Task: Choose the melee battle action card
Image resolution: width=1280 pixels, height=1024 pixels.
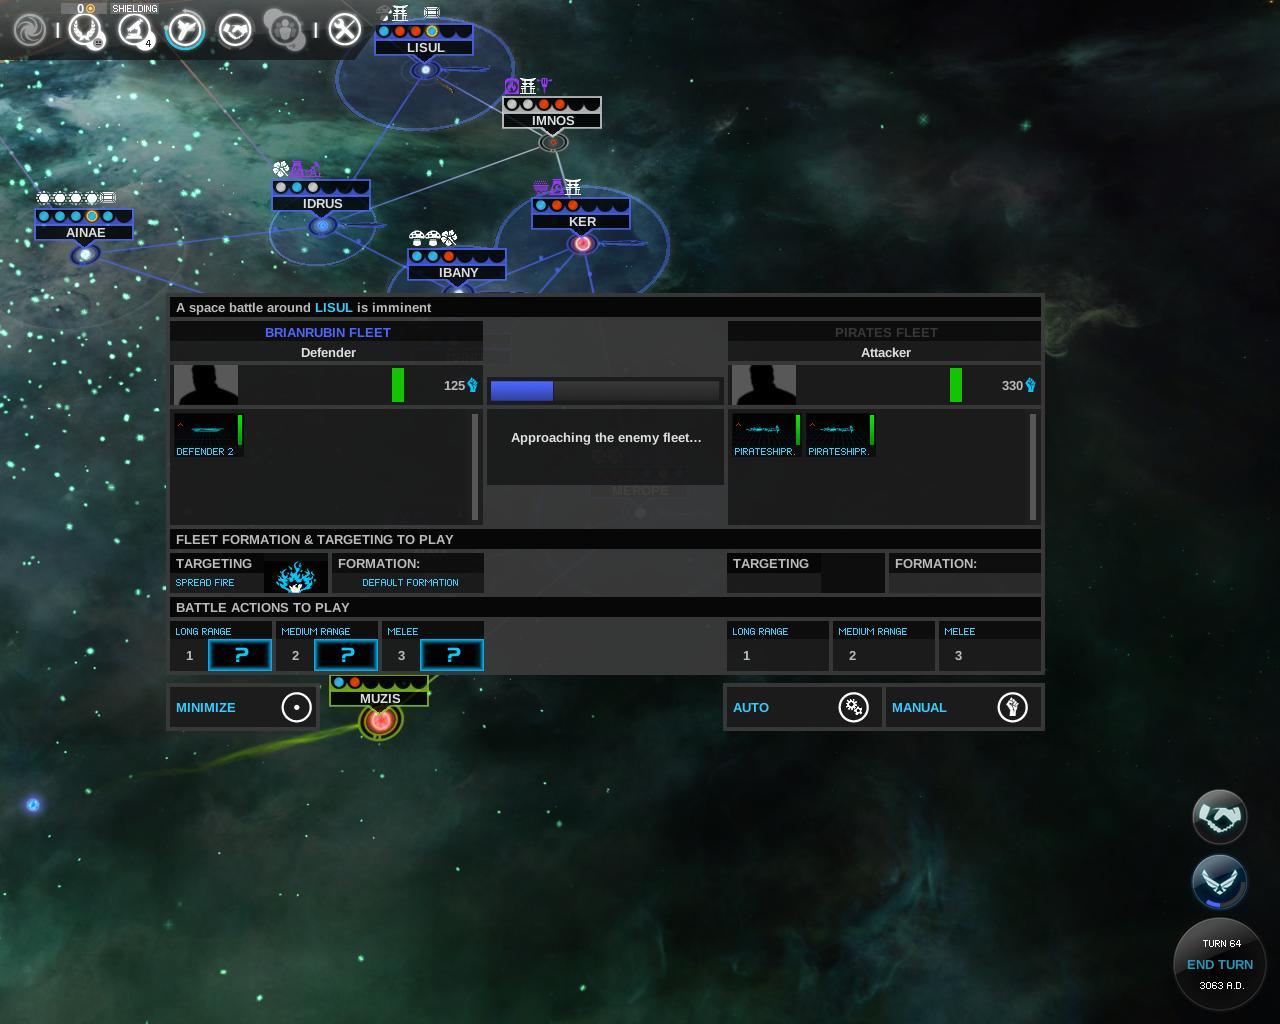Action: click(452, 655)
